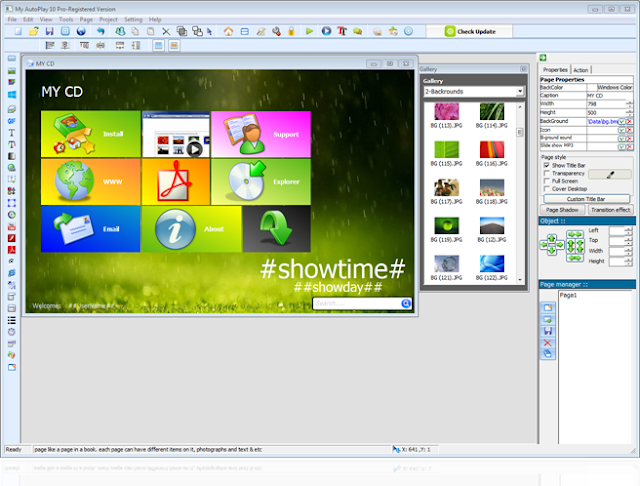Click the Home house toolbar icon
Viewport: 640px width, 486px height.
click(229, 31)
